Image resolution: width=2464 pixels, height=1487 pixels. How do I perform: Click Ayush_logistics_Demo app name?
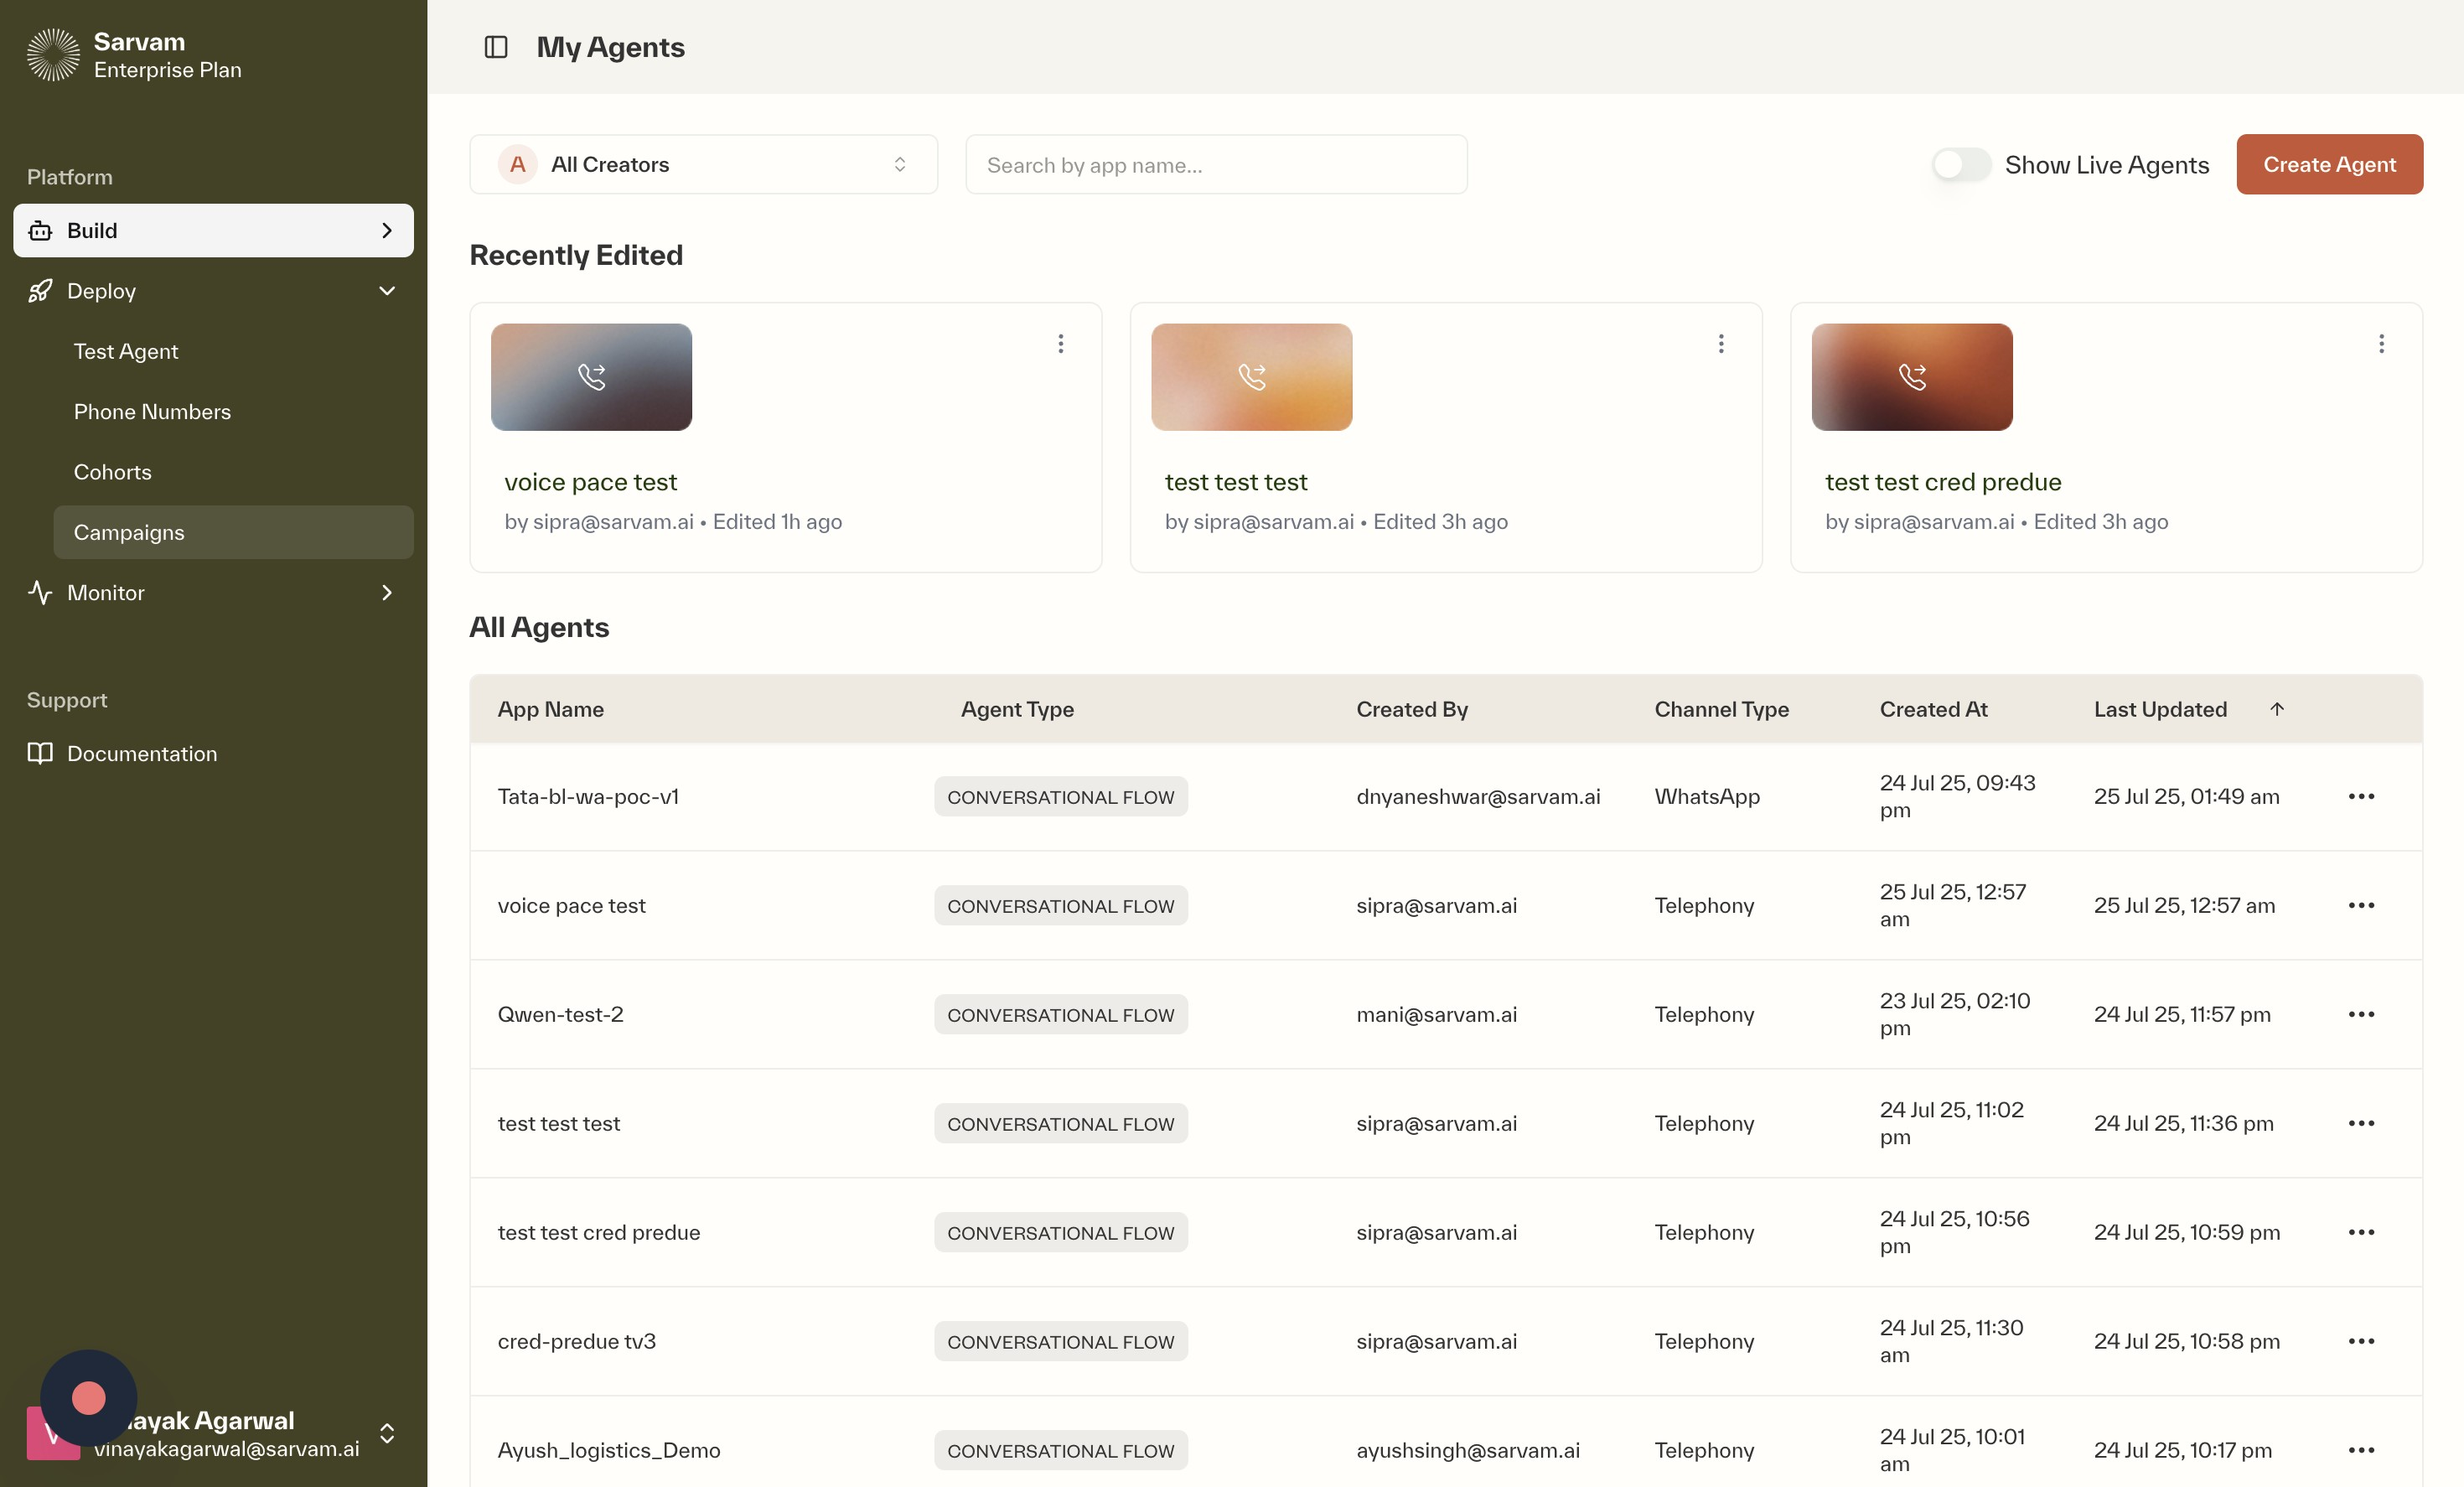(x=609, y=1451)
